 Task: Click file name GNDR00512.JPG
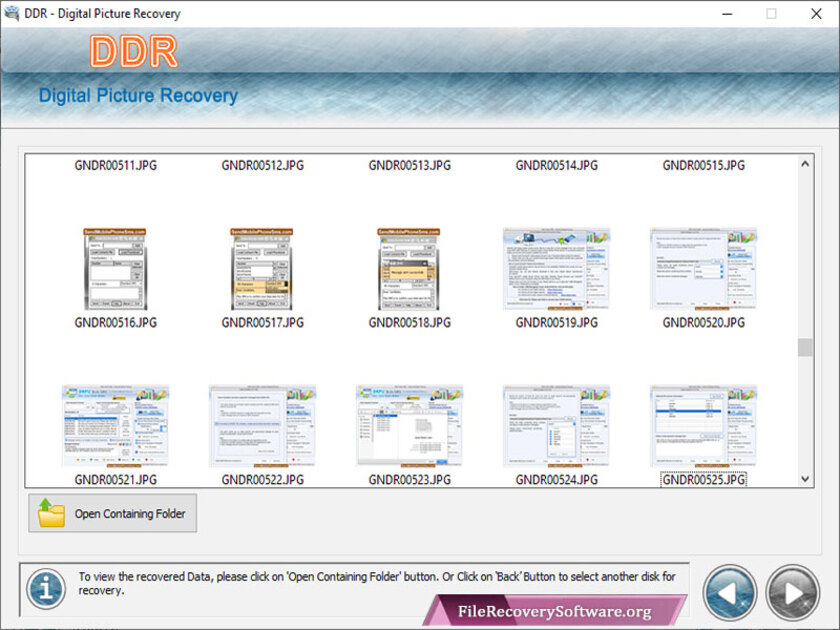click(262, 166)
